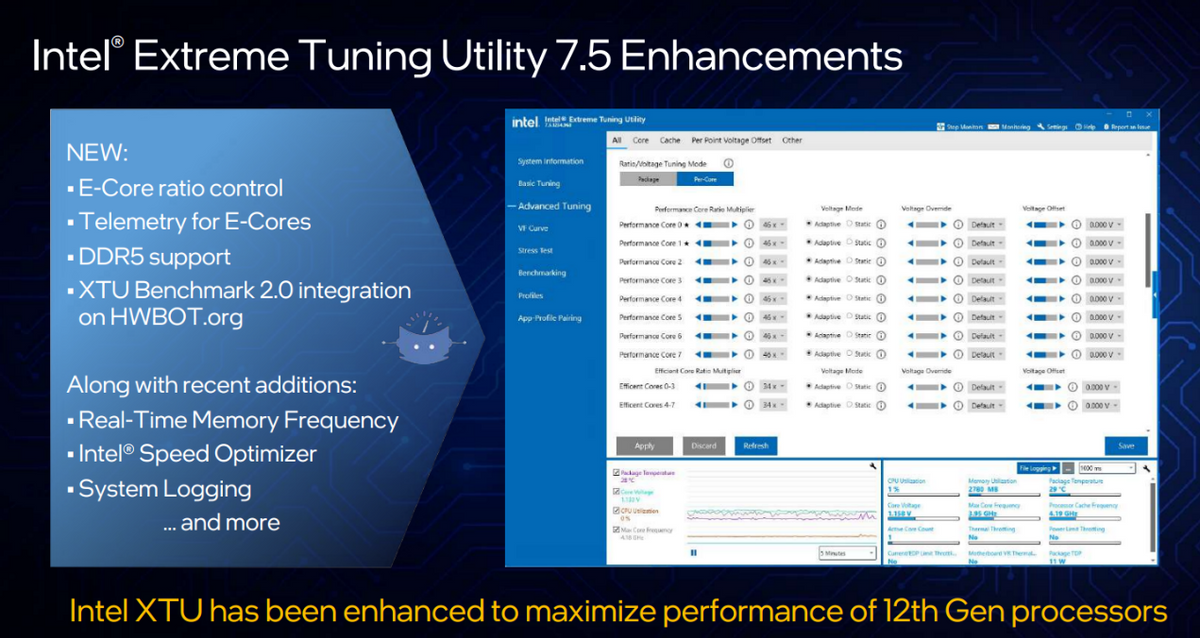Click the Intel logo in XTU window
The height and width of the screenshot is (638, 1200).
(525, 122)
